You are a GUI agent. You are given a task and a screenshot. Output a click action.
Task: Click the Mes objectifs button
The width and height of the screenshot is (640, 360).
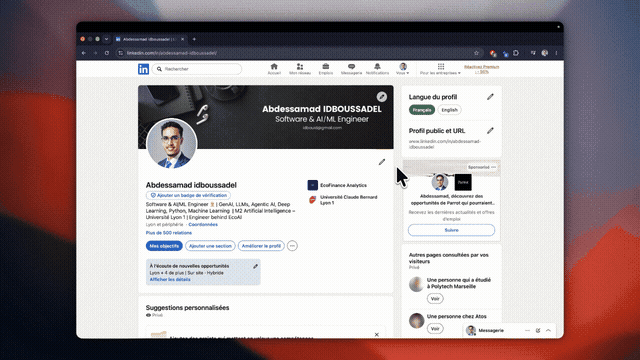pos(164,246)
